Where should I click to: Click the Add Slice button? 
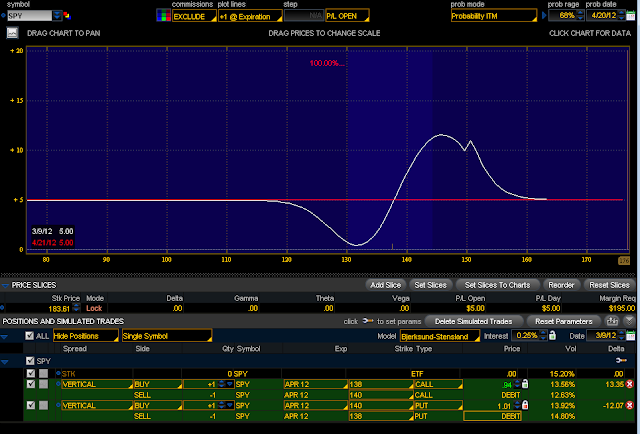click(385, 285)
